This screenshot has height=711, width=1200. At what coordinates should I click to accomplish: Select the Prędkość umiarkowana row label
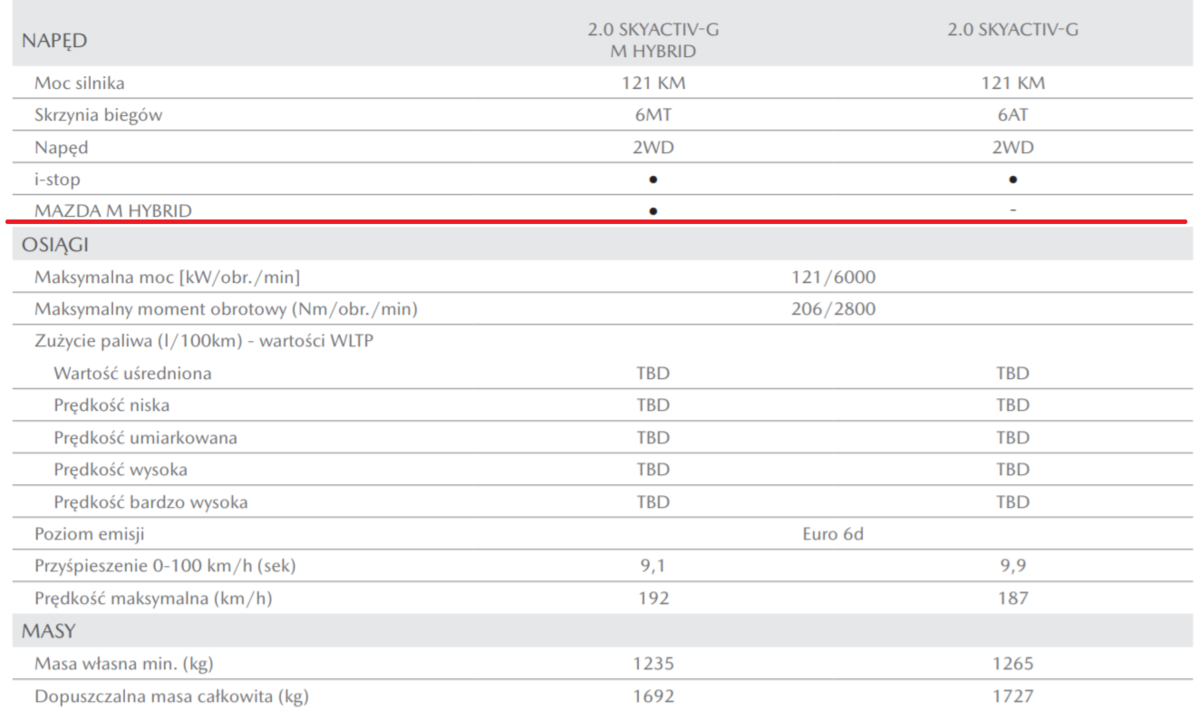point(145,438)
